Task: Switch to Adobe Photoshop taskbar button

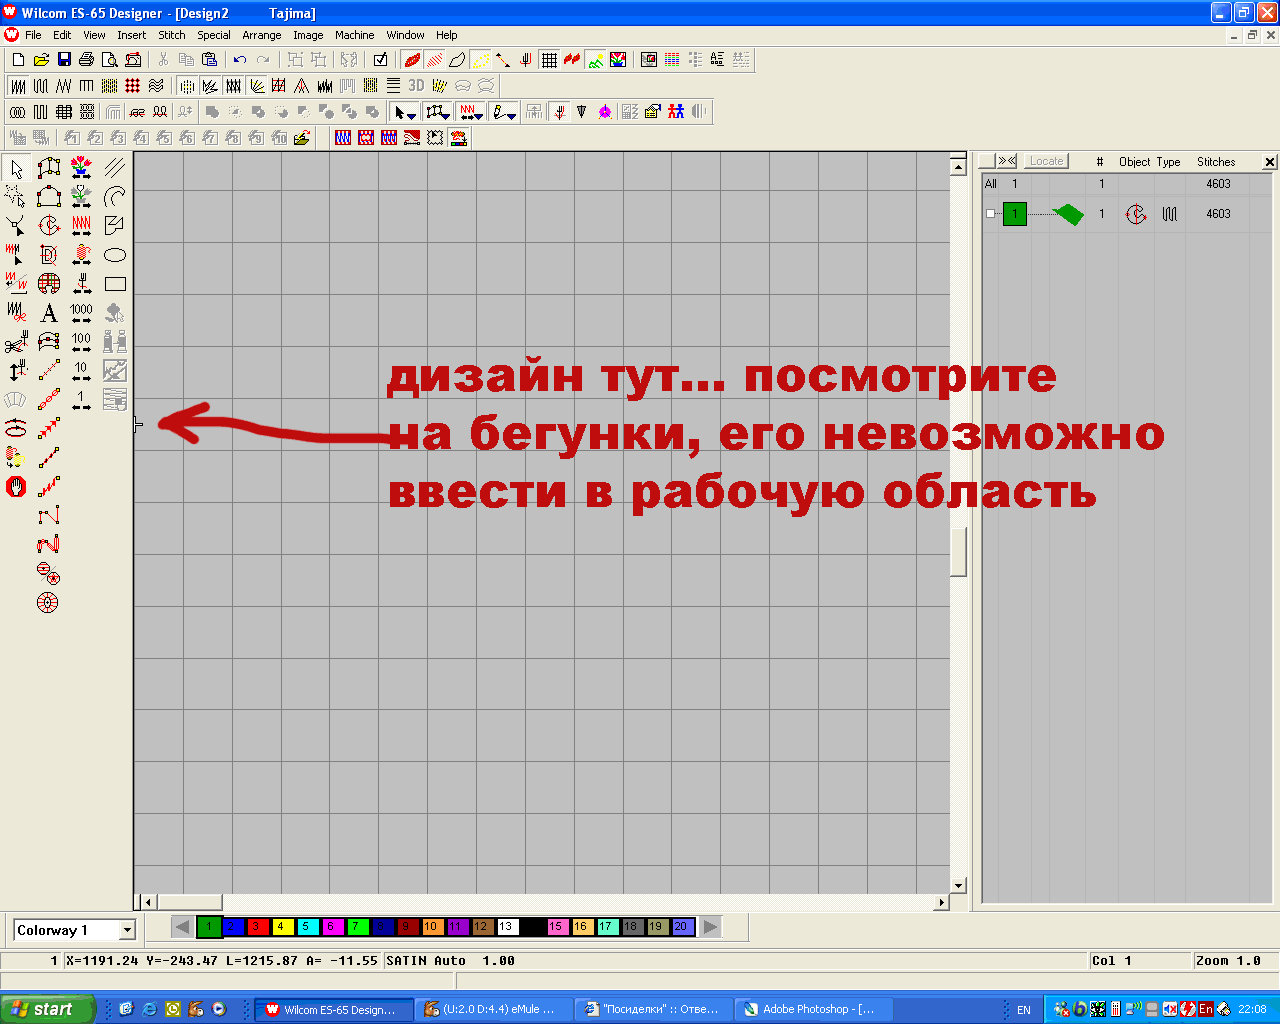Action: 814,1009
